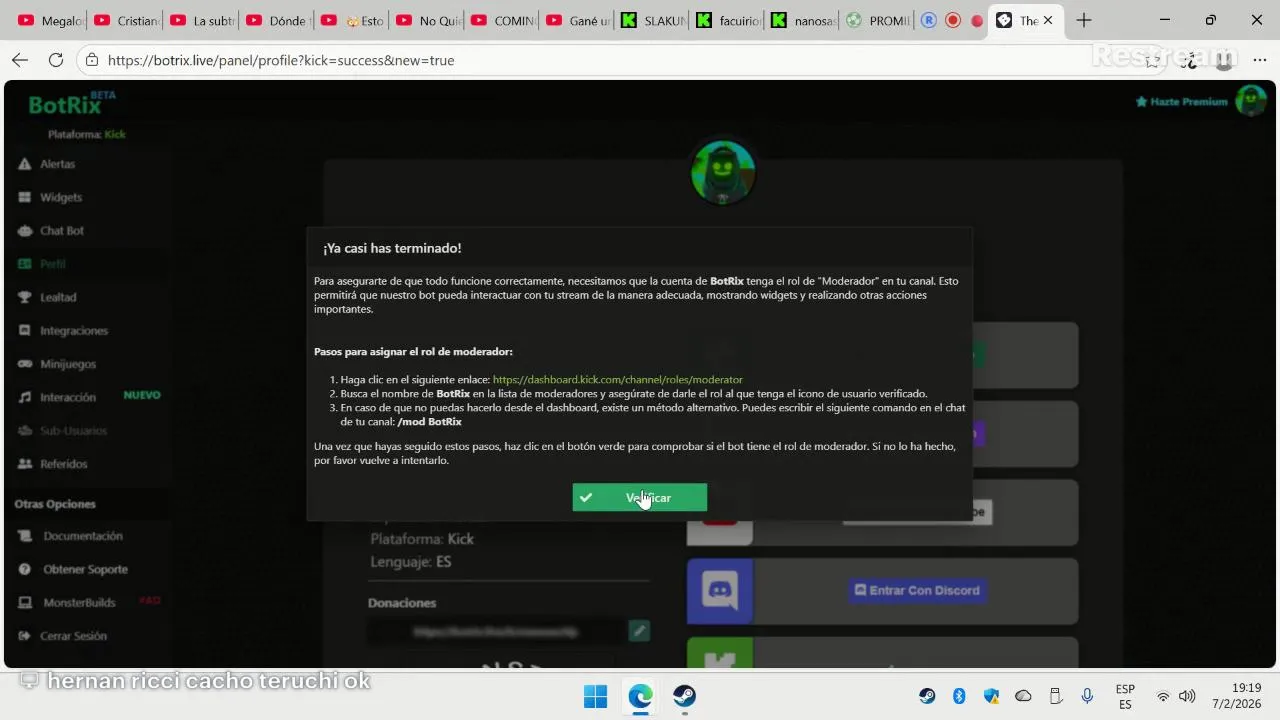1280x720 pixels.
Task: Click the BotRix BETA logo
Action: coord(72,103)
